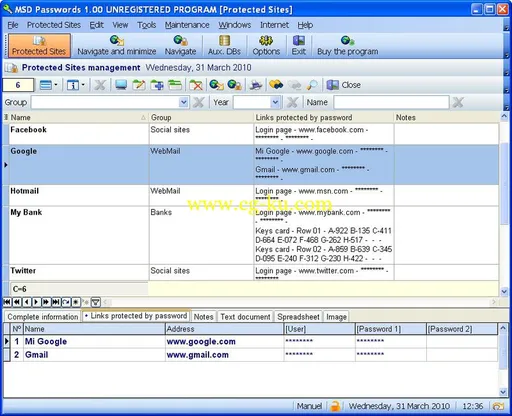This screenshot has width=512, height=416.
Task: Click the duplicate record folder icon
Action: (x=175, y=85)
